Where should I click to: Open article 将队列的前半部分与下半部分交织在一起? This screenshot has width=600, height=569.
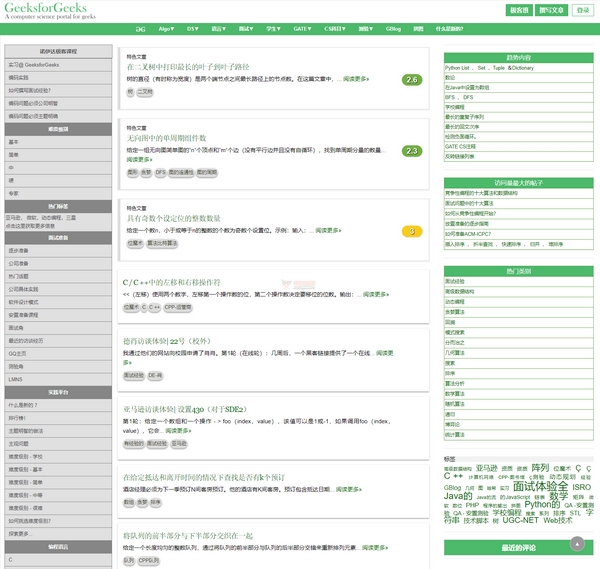click(x=188, y=536)
